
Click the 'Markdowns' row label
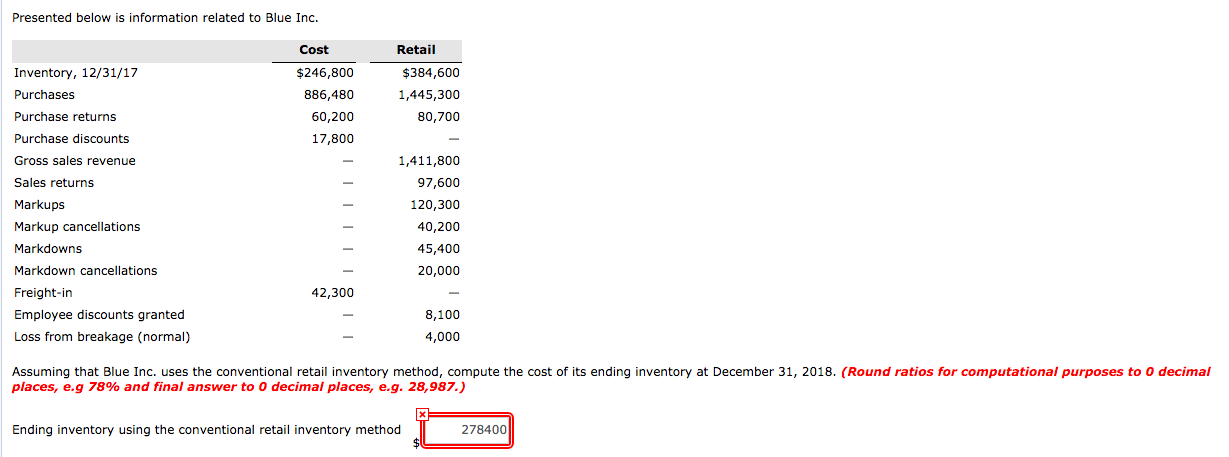[48, 249]
